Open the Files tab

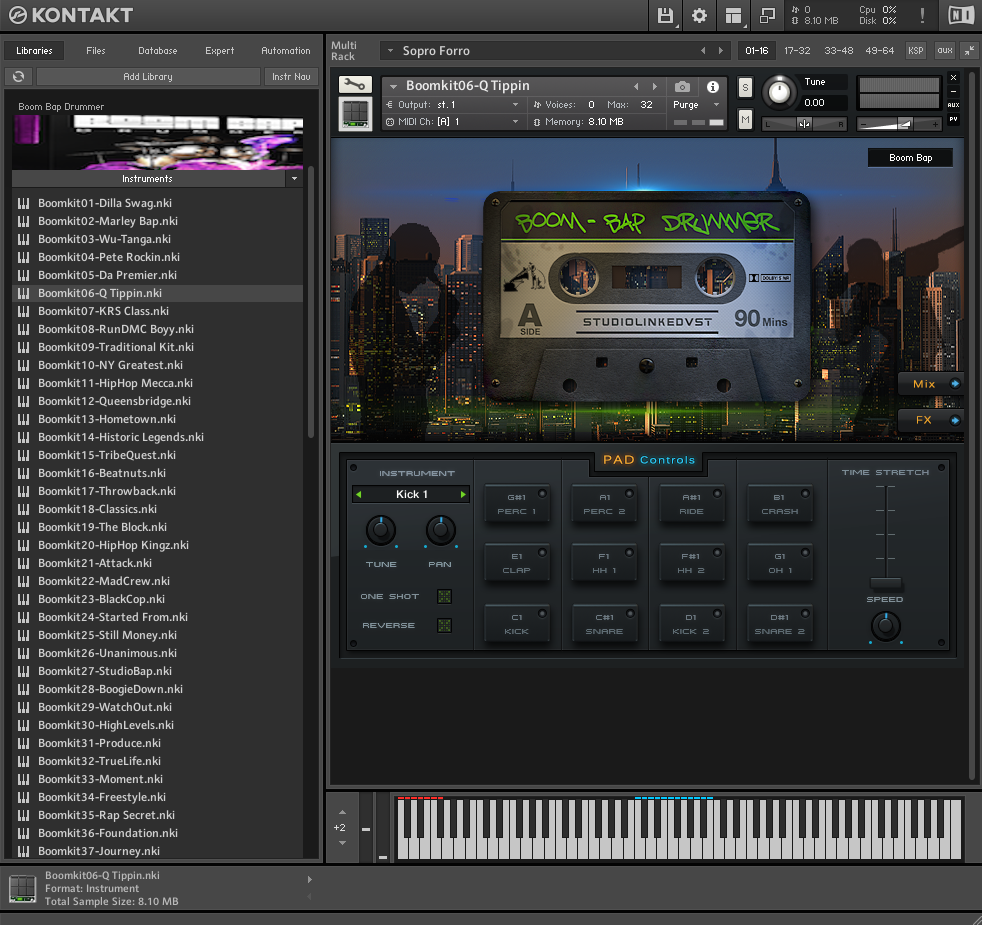click(96, 51)
